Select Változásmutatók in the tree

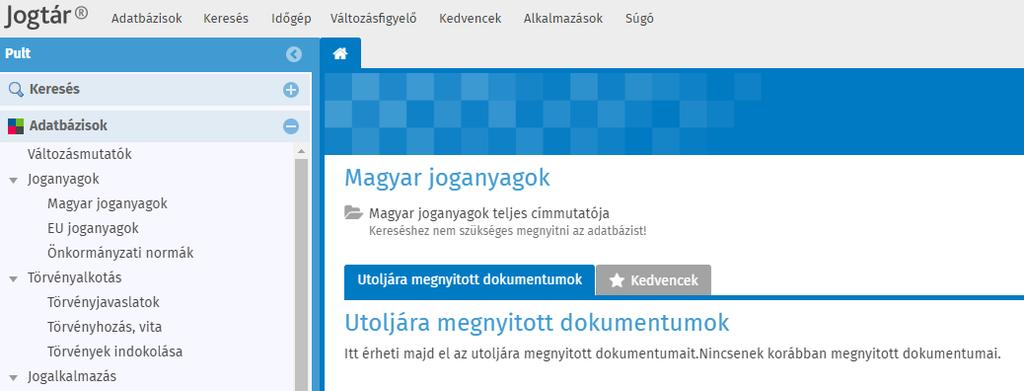[80, 155]
